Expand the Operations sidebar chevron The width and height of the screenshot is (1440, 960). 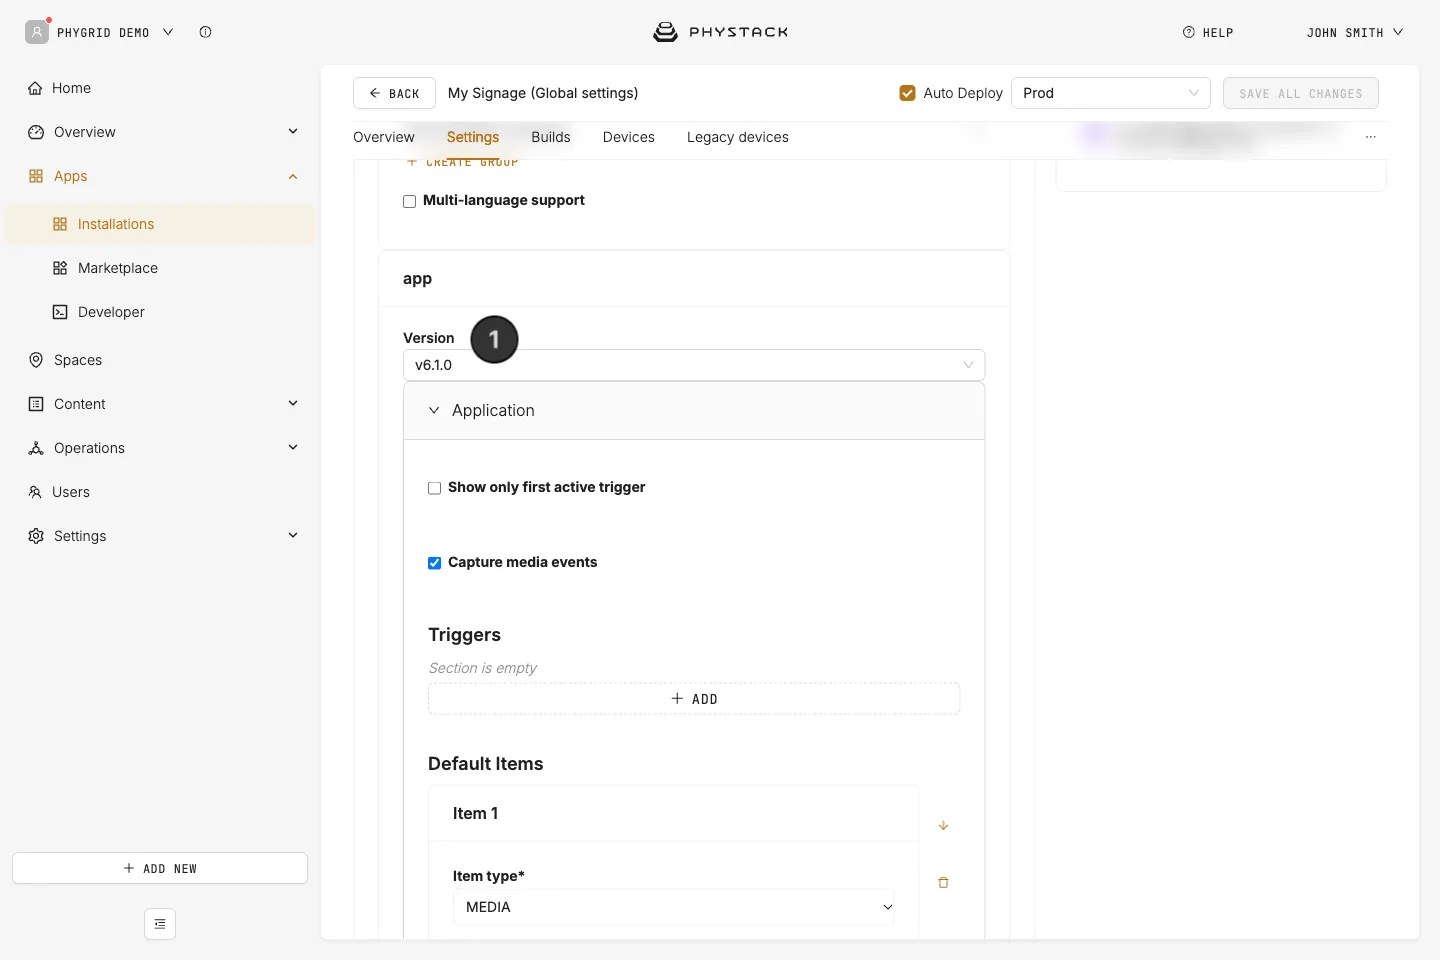click(293, 447)
